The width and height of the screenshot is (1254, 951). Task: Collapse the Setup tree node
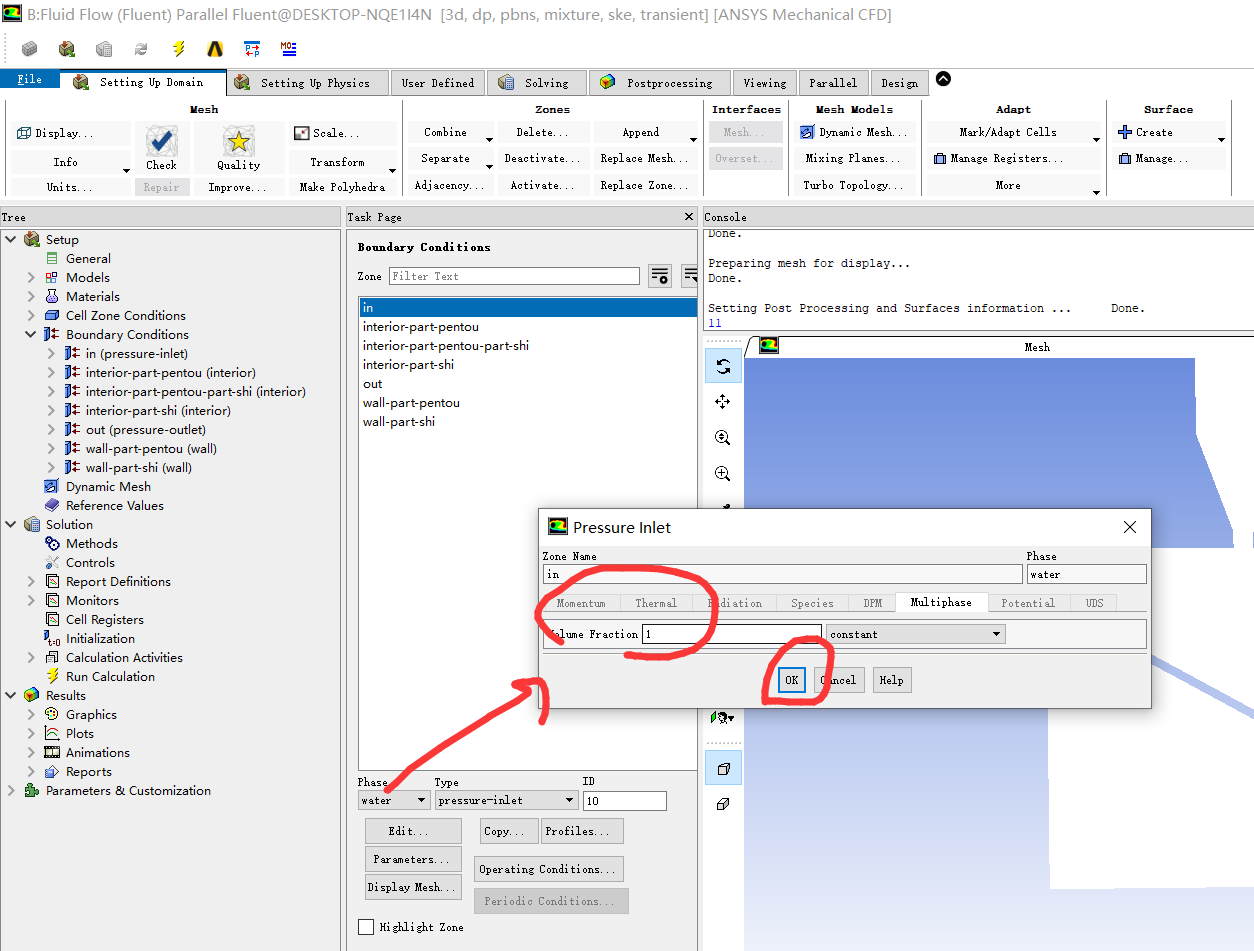click(11, 239)
